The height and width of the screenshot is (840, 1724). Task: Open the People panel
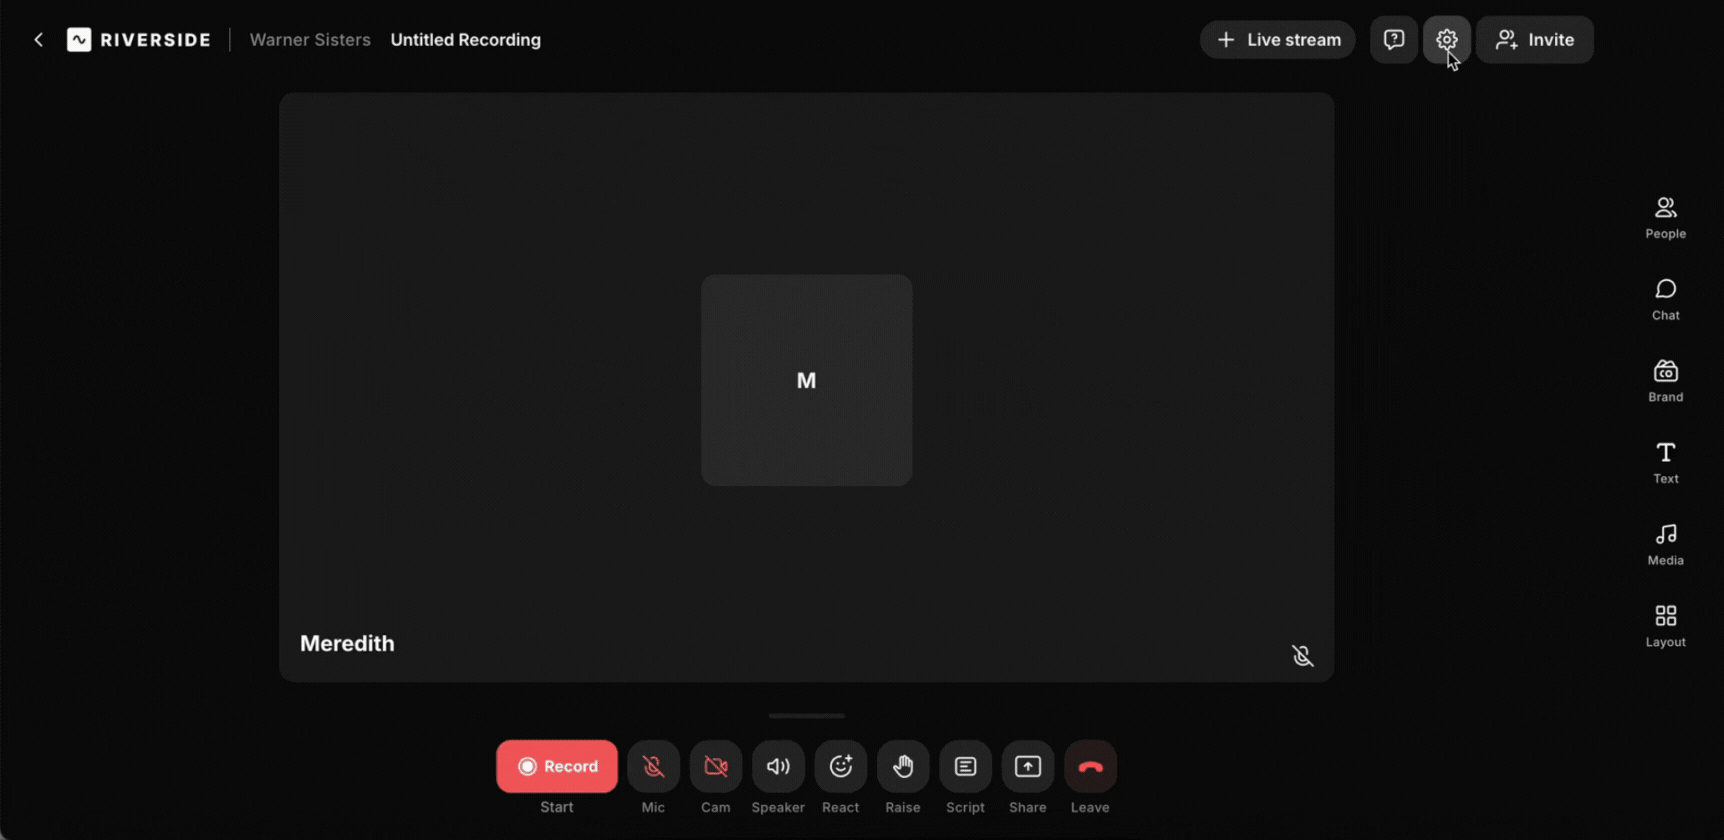click(x=1665, y=217)
